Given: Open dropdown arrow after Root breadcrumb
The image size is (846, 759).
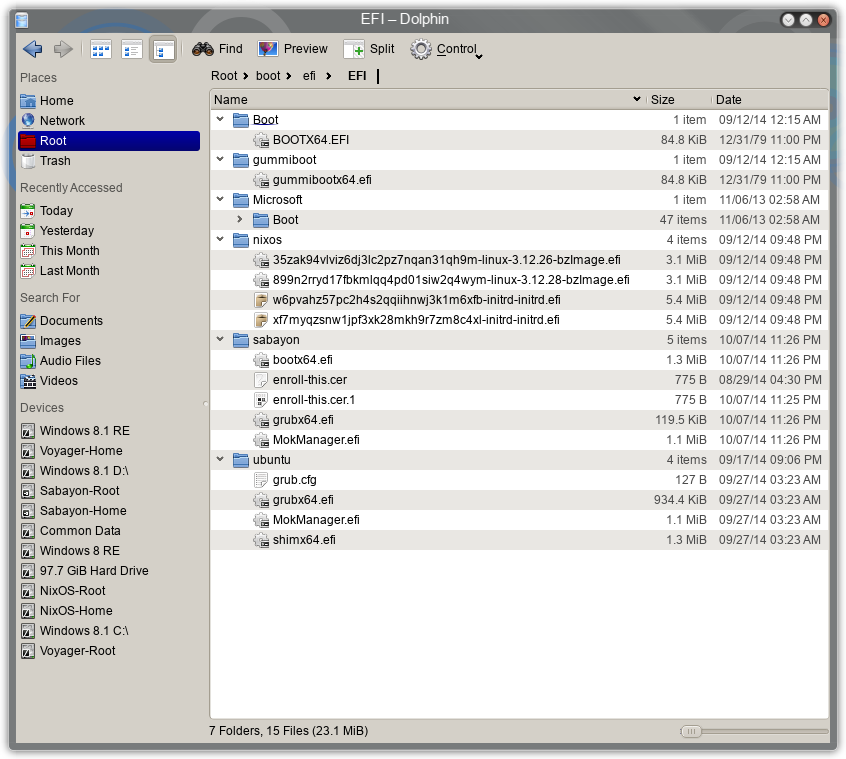Looking at the screenshot, I should pyautogui.click(x=245, y=76).
